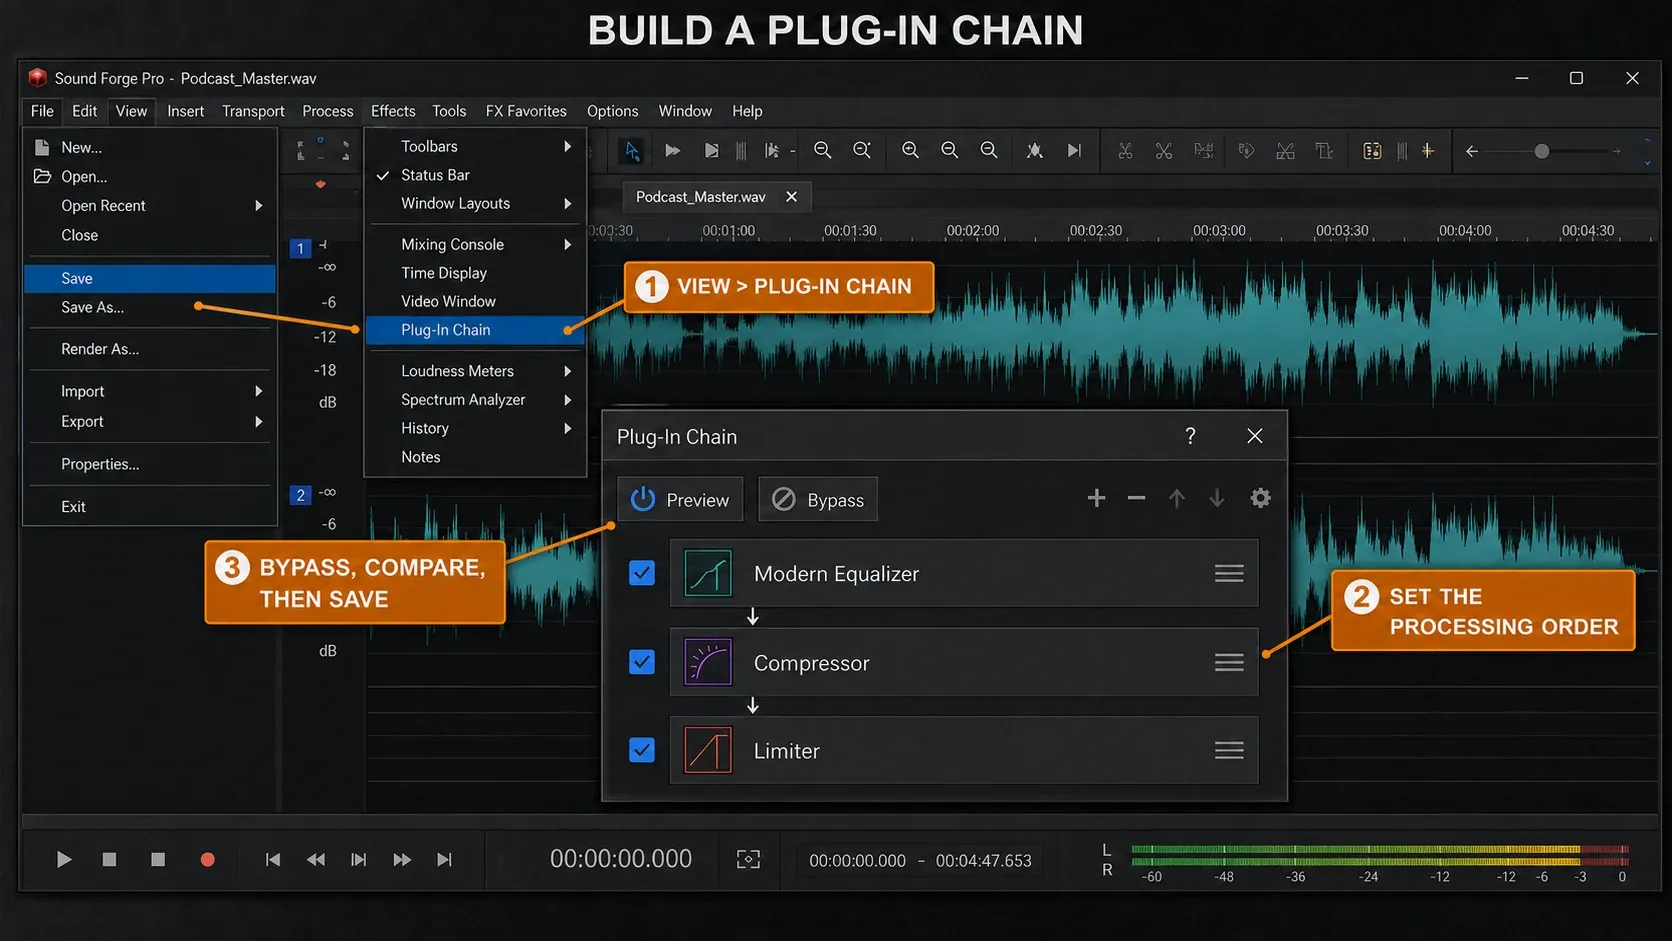
Task: Click the red playhead marker above channel 1
Action: (320, 184)
